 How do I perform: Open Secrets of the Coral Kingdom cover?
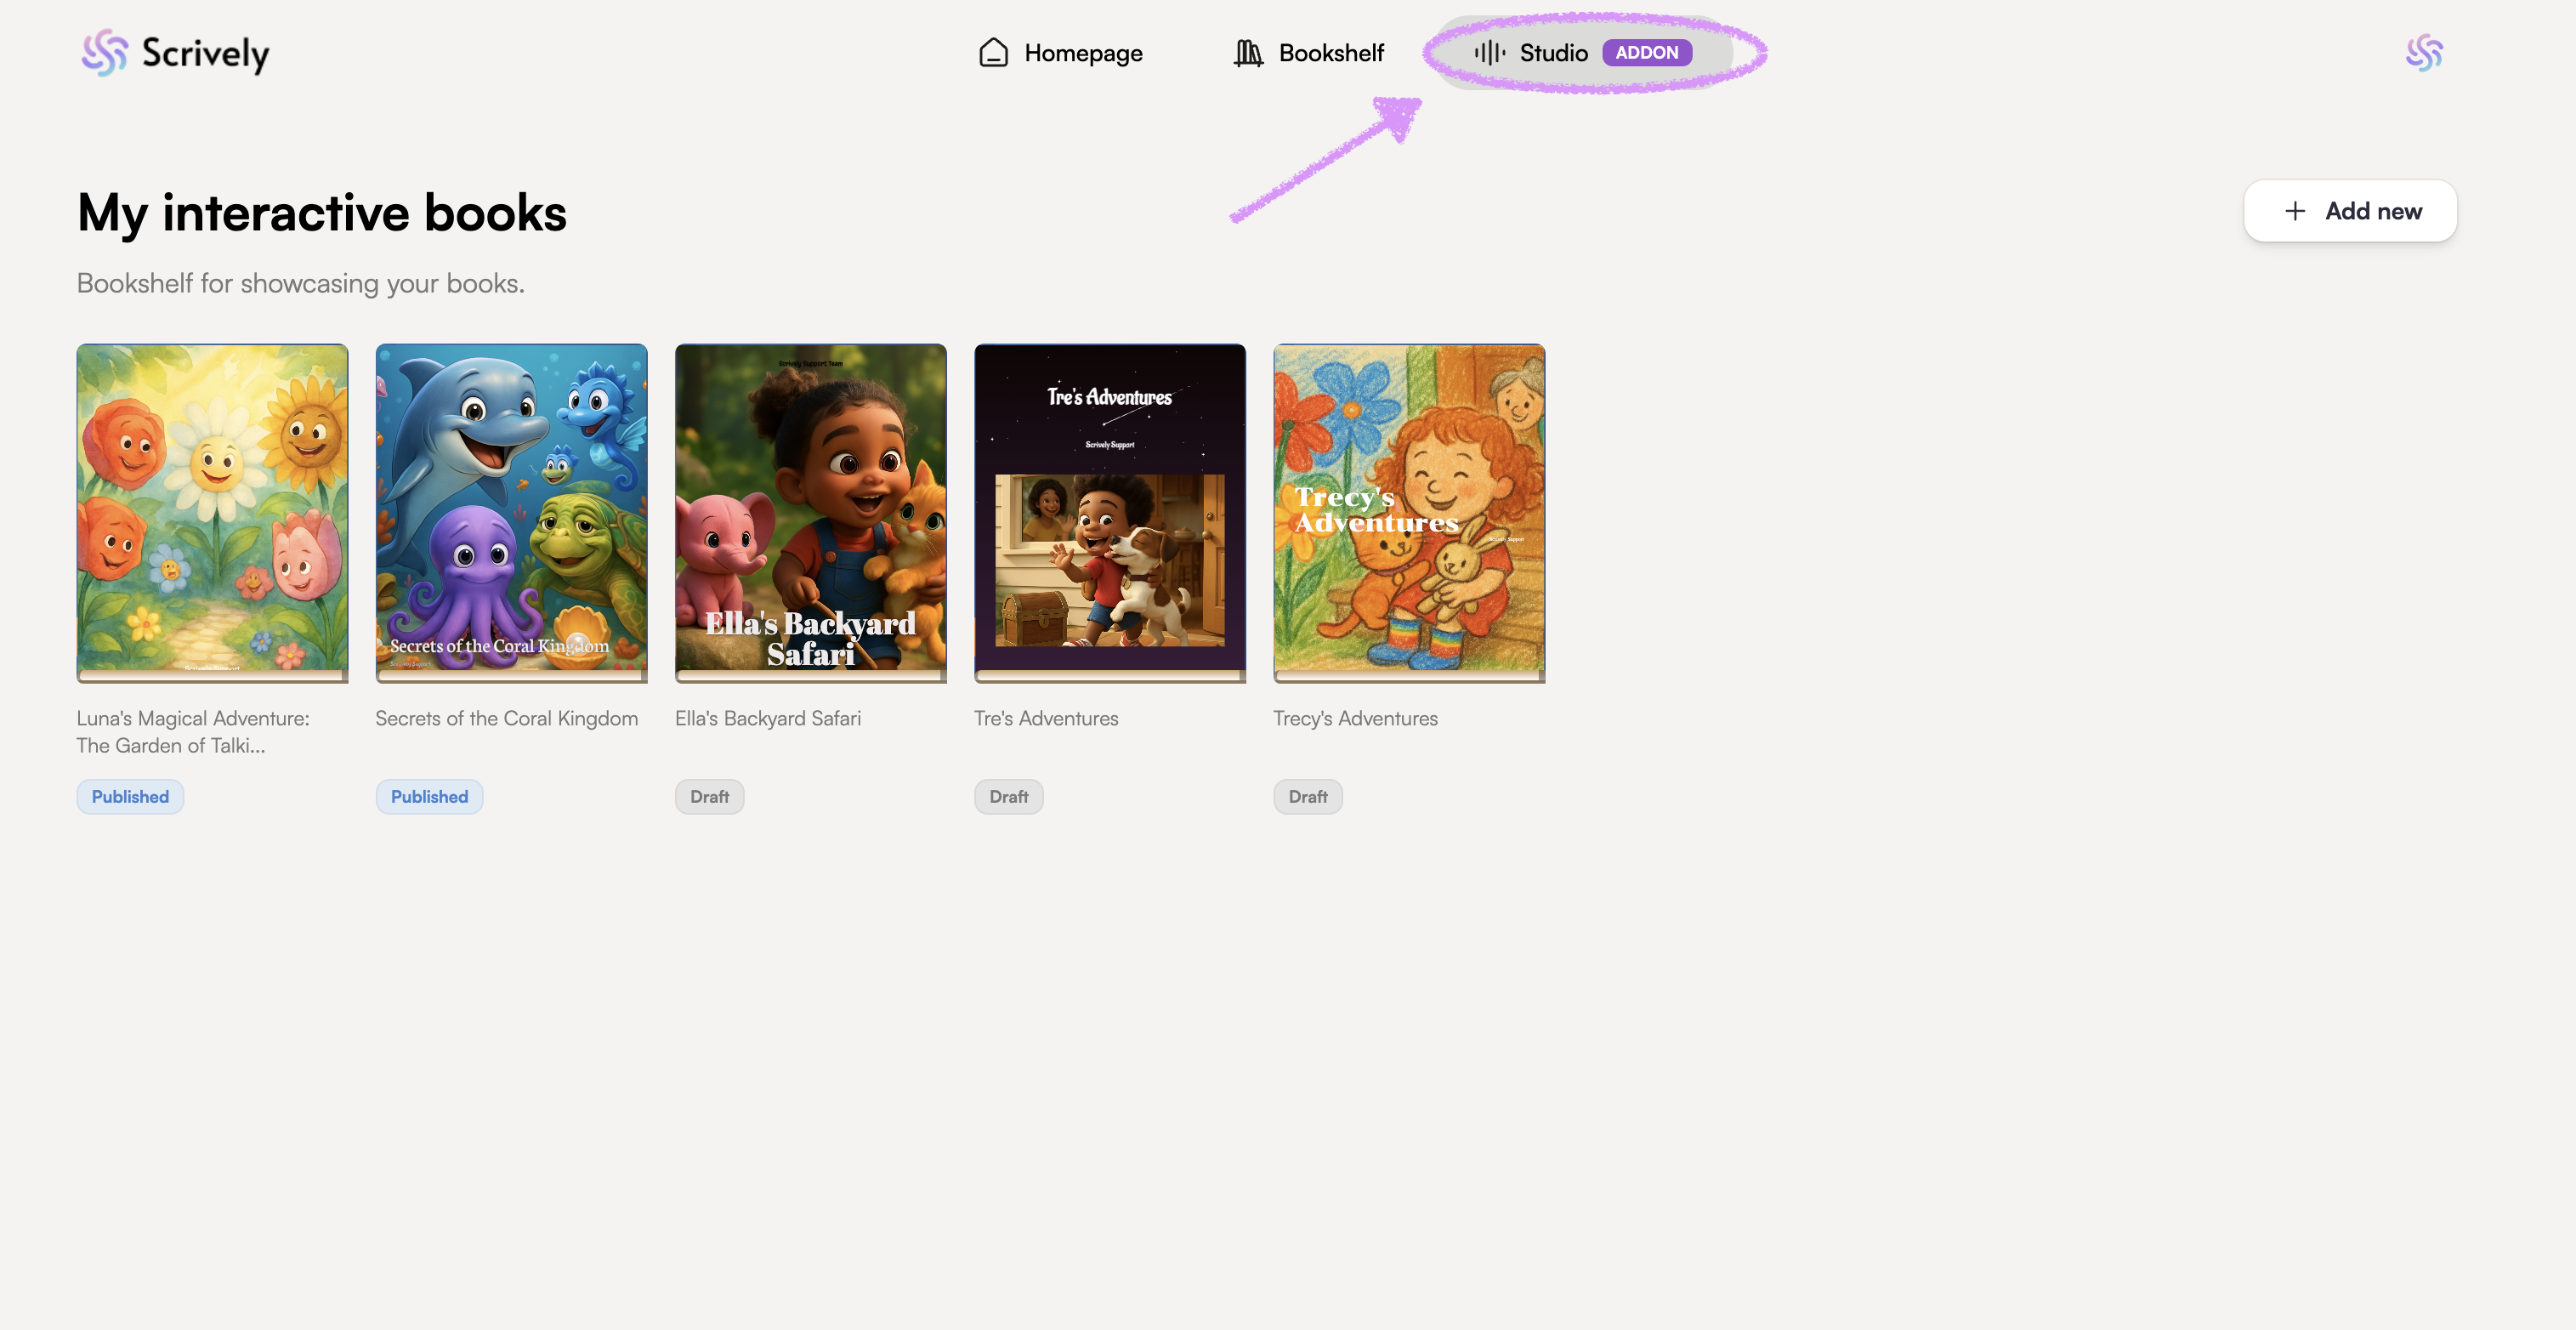[x=511, y=510]
